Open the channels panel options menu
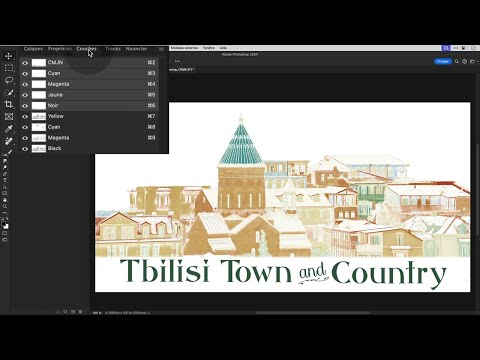The height and width of the screenshot is (360, 480). (x=161, y=49)
